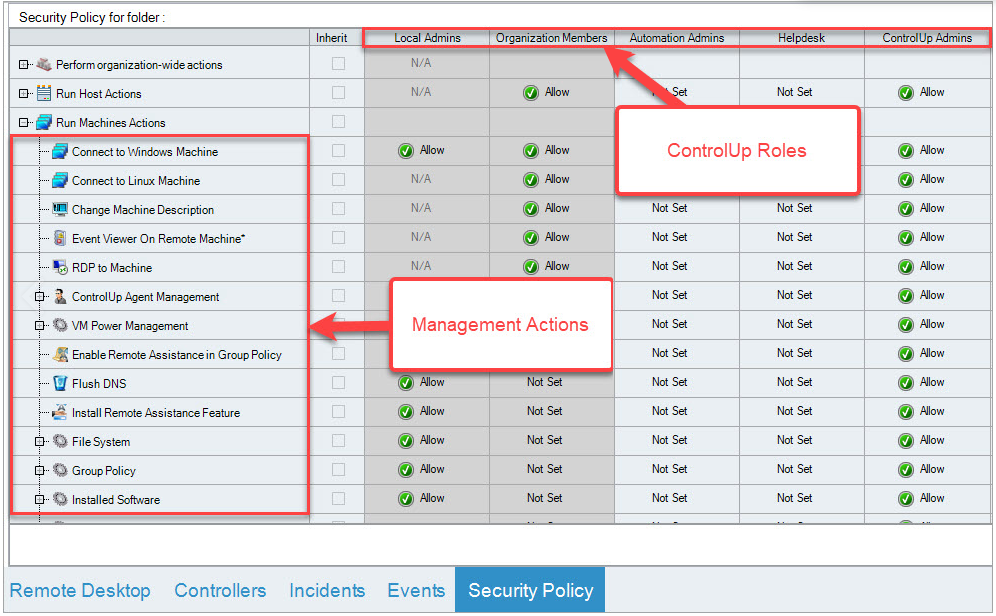Viewport: 996px width, 616px height.
Task: Expand the Installed Software node
Action: (39, 500)
